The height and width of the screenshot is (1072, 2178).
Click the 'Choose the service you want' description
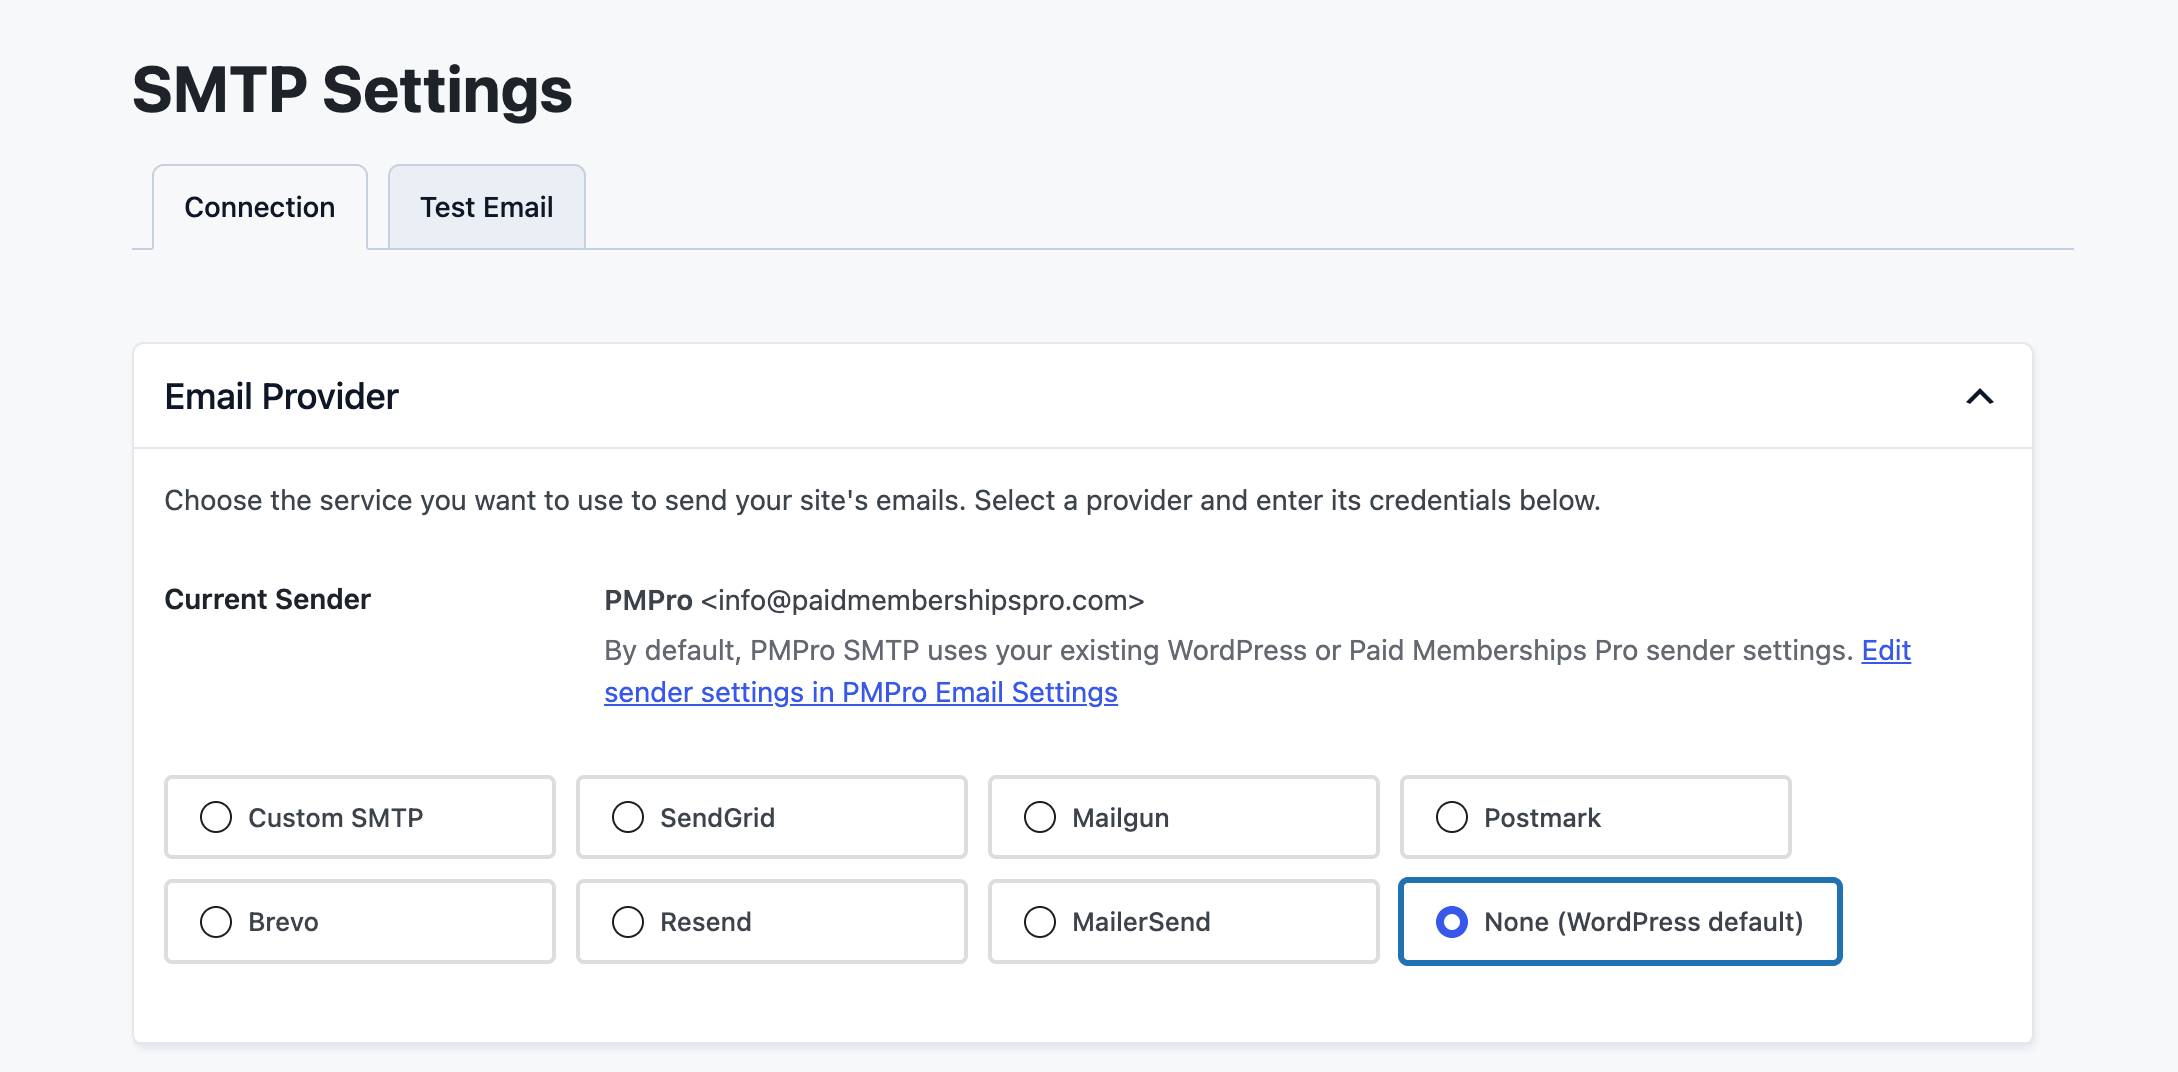point(882,500)
